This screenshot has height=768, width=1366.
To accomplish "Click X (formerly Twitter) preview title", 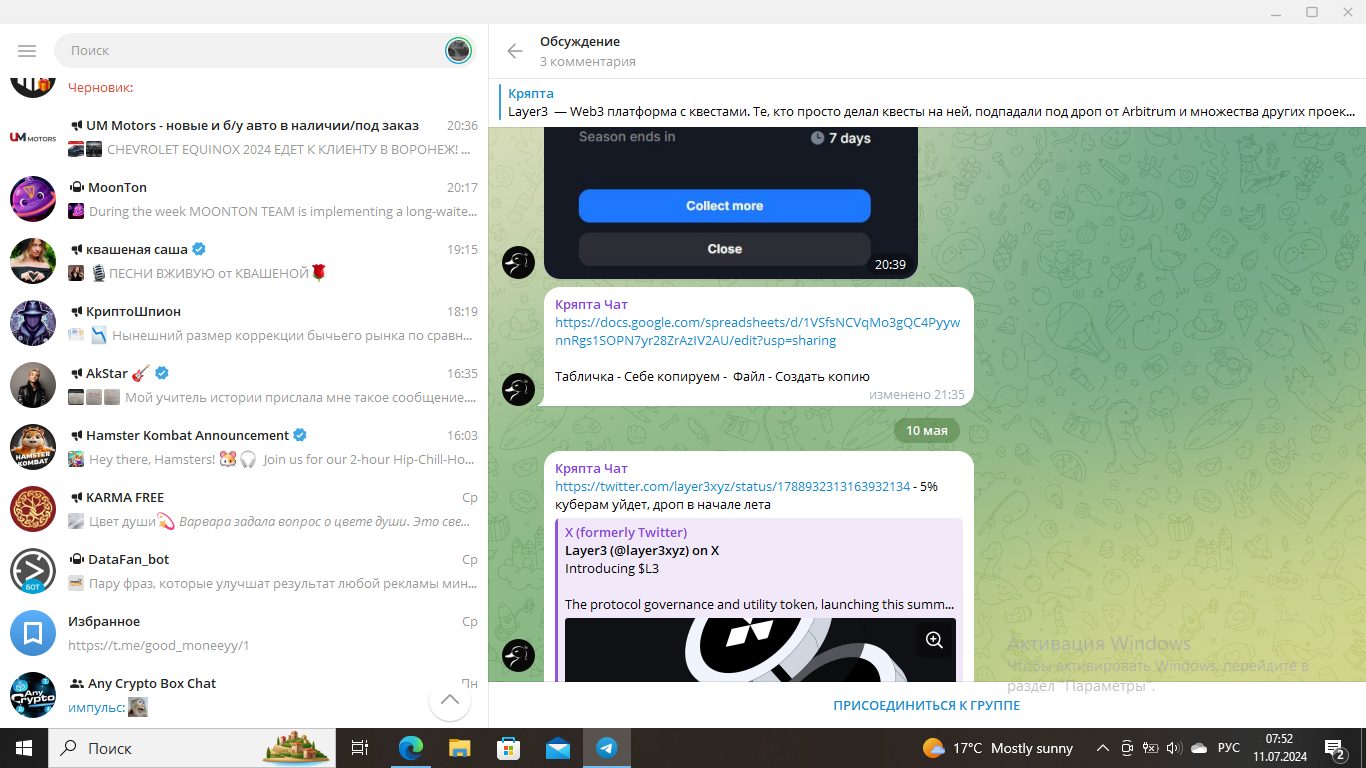I will tap(626, 533).
